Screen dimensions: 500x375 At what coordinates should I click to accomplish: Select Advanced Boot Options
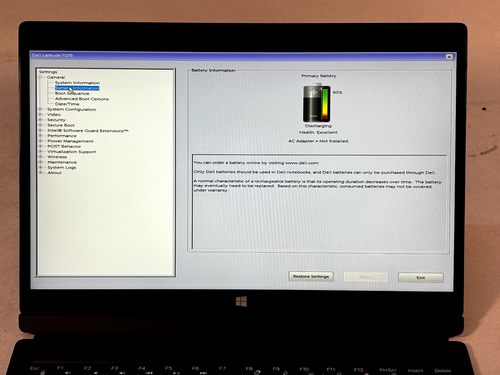82,99
